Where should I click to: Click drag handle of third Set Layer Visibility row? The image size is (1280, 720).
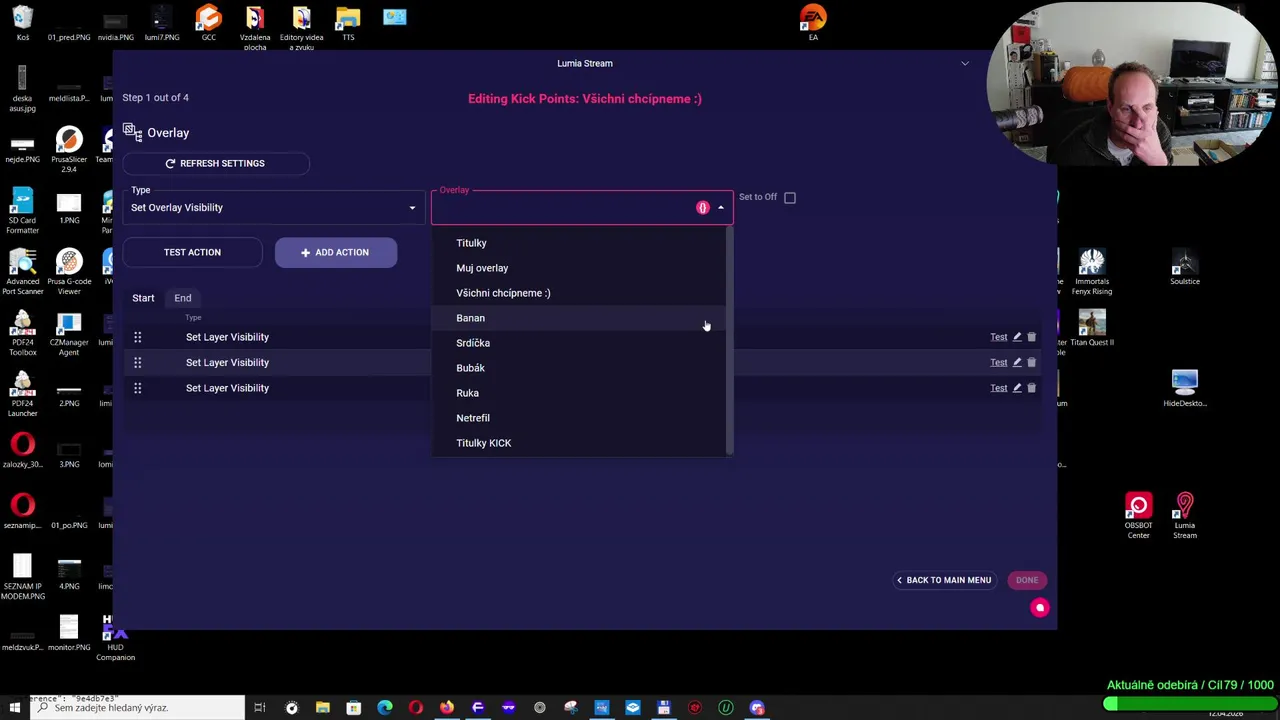pos(138,388)
